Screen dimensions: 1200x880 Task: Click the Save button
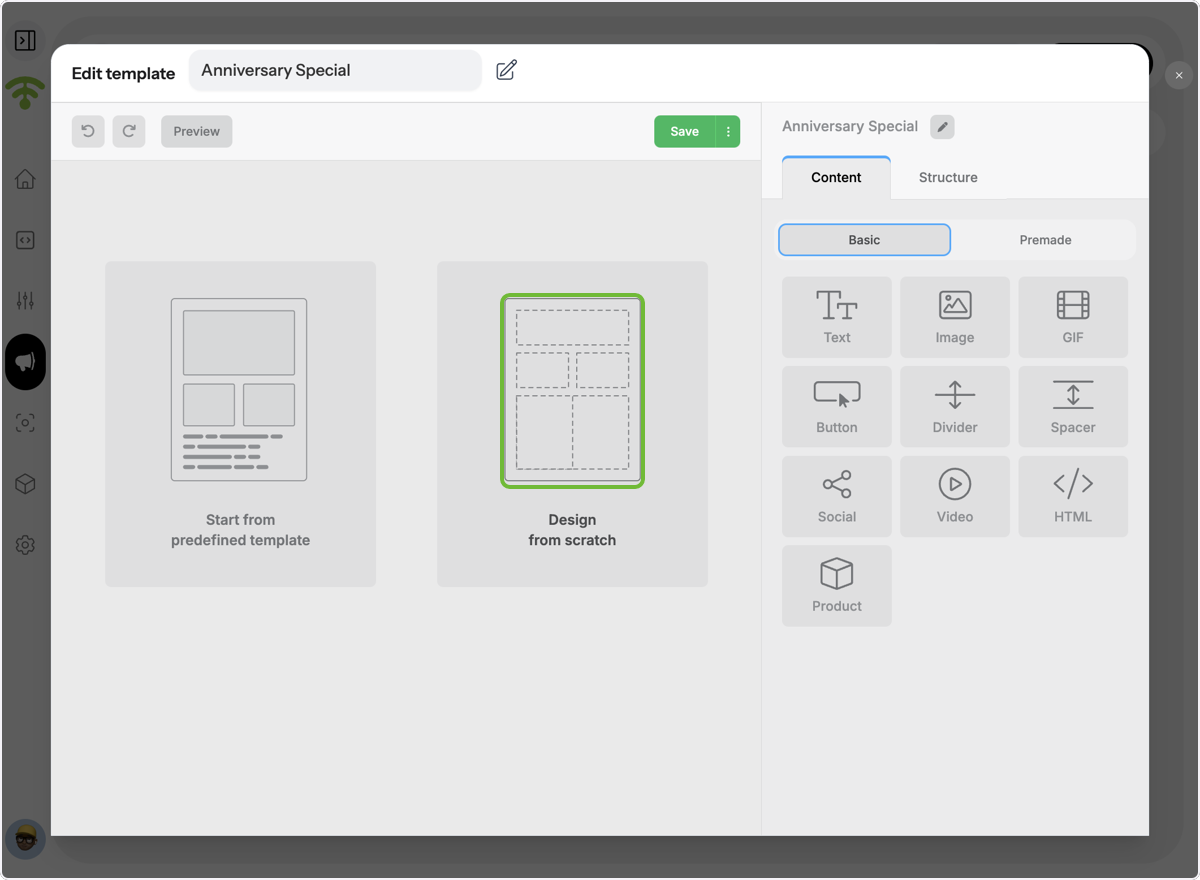pyautogui.click(x=685, y=131)
